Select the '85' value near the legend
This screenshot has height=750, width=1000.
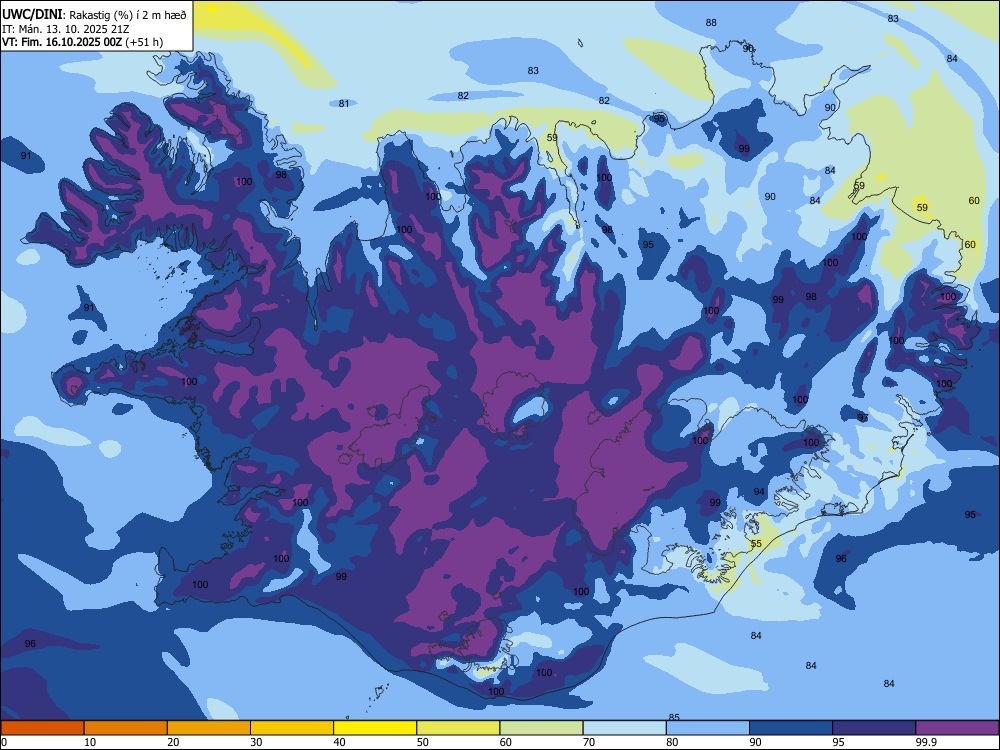click(674, 717)
